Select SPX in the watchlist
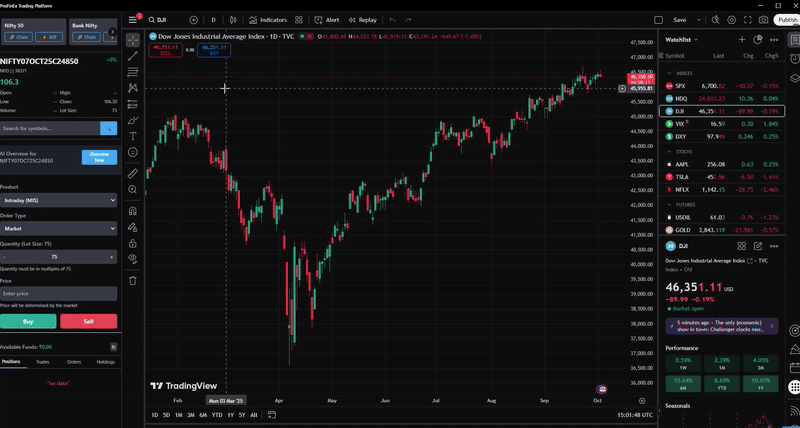 722,86
